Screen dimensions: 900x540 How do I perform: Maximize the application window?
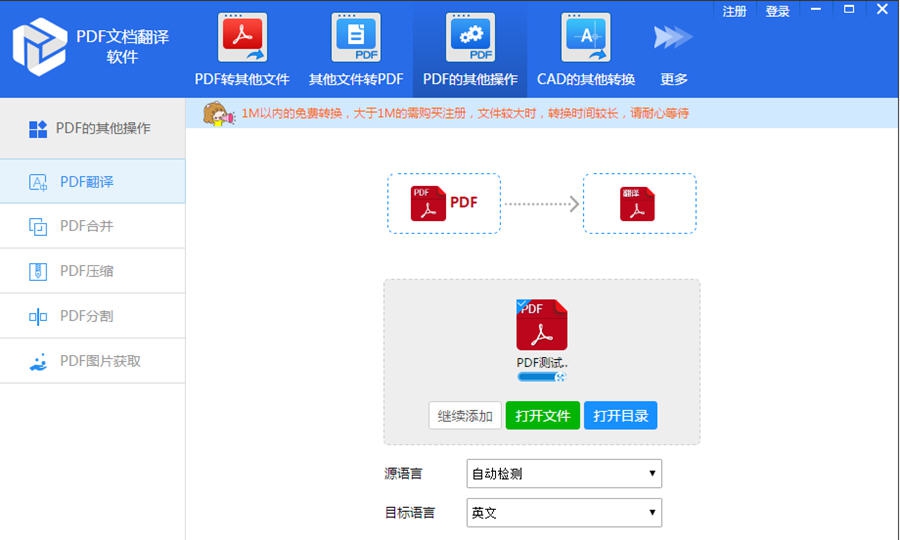[x=848, y=10]
